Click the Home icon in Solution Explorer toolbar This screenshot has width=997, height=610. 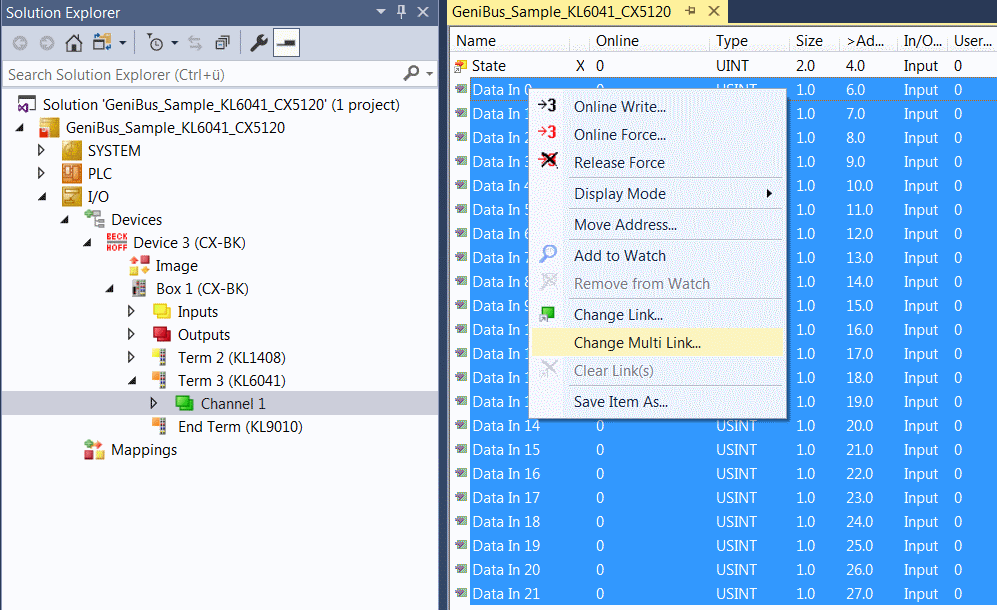click(74, 43)
